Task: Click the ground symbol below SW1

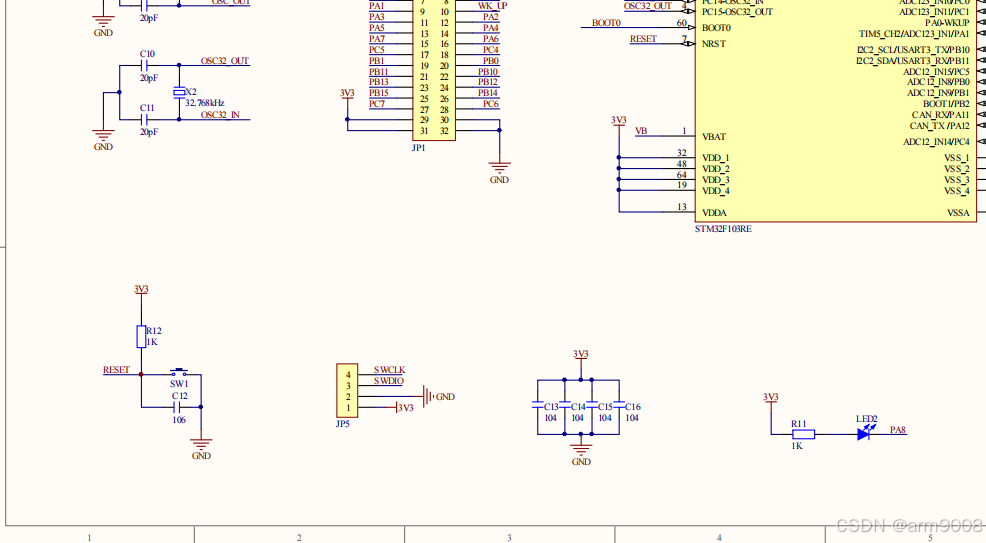Action: tap(201, 444)
